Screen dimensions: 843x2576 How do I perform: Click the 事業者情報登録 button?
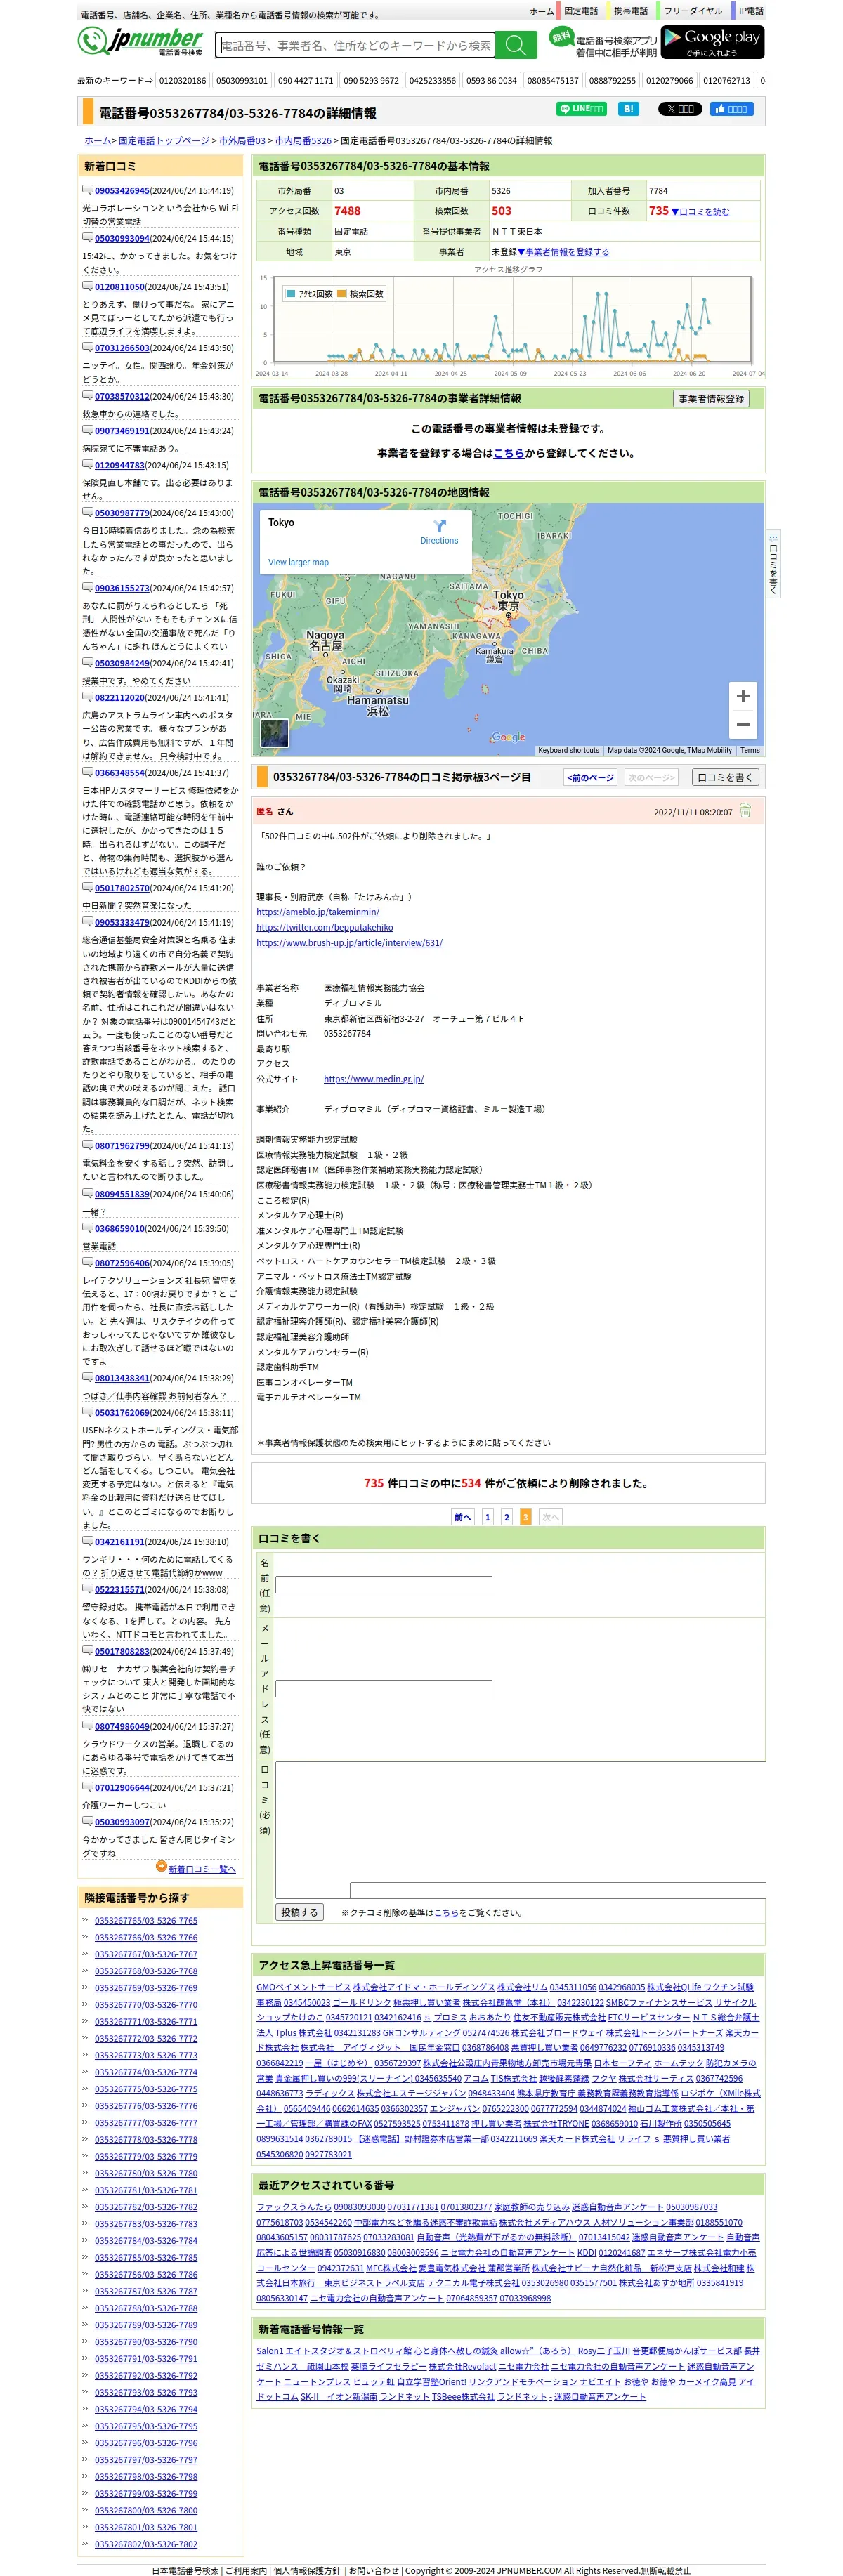pos(711,399)
